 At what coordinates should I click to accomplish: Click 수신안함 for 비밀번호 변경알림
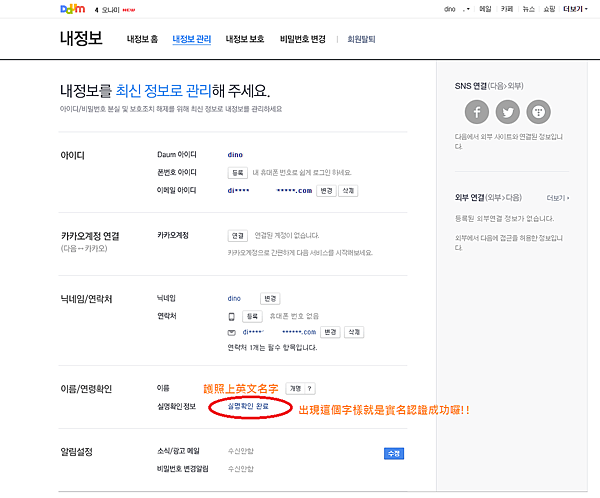click(x=241, y=469)
